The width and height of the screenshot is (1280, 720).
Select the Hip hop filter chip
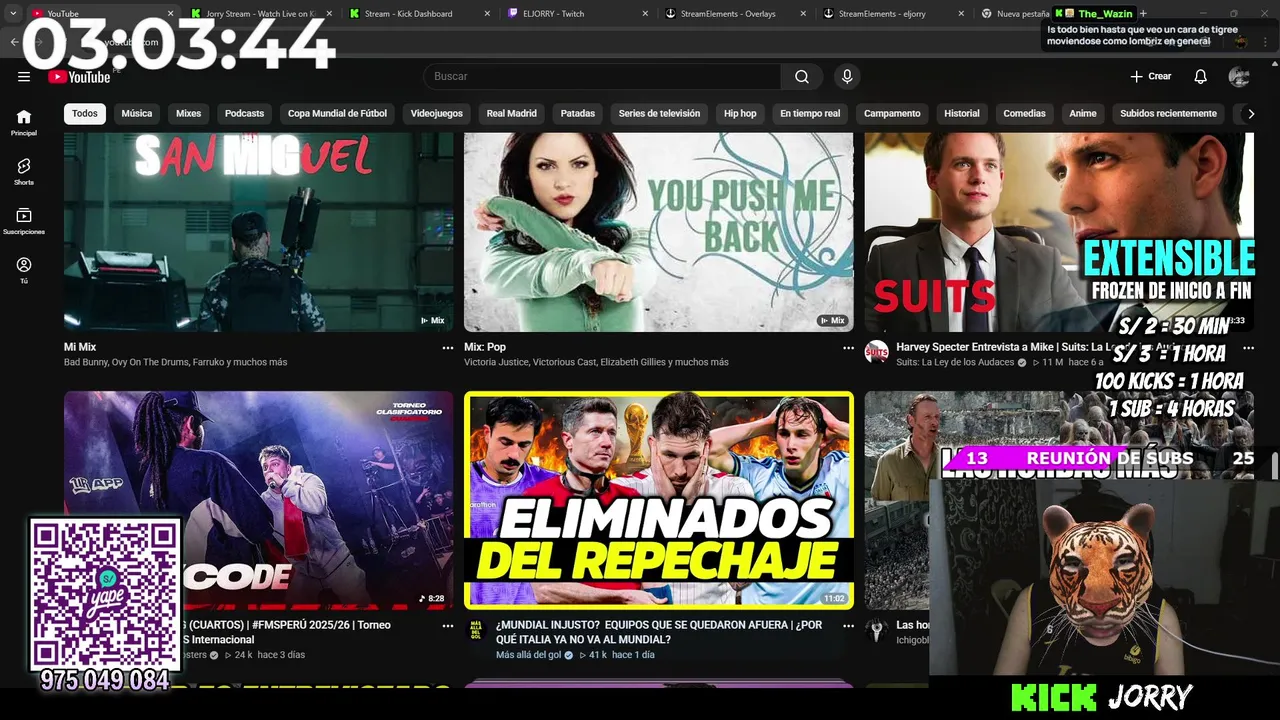(x=740, y=114)
